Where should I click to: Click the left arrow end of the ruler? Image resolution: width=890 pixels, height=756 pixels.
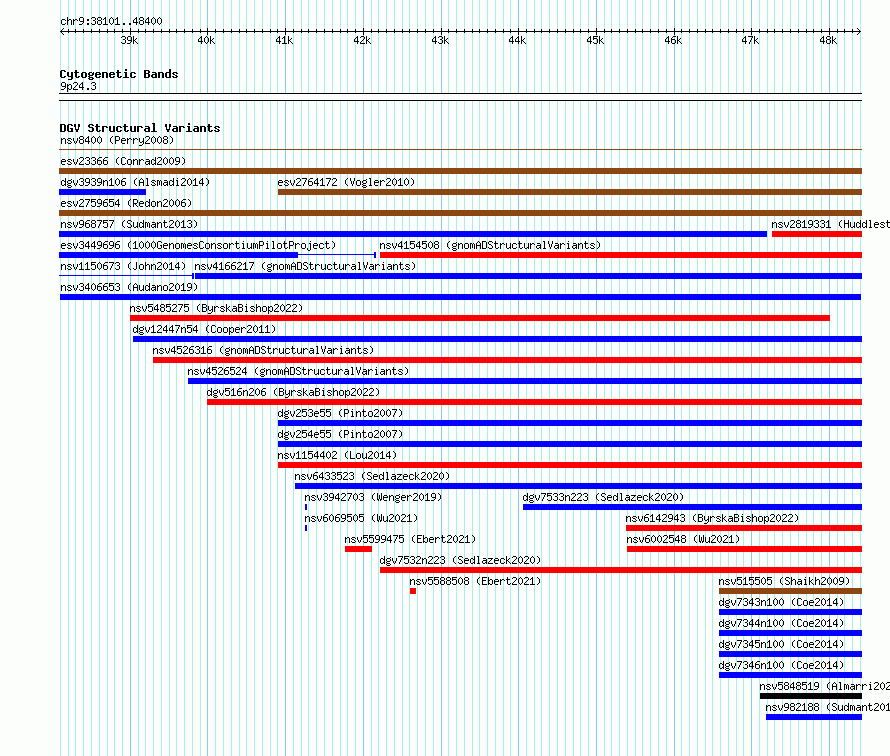pyautogui.click(x=62, y=31)
